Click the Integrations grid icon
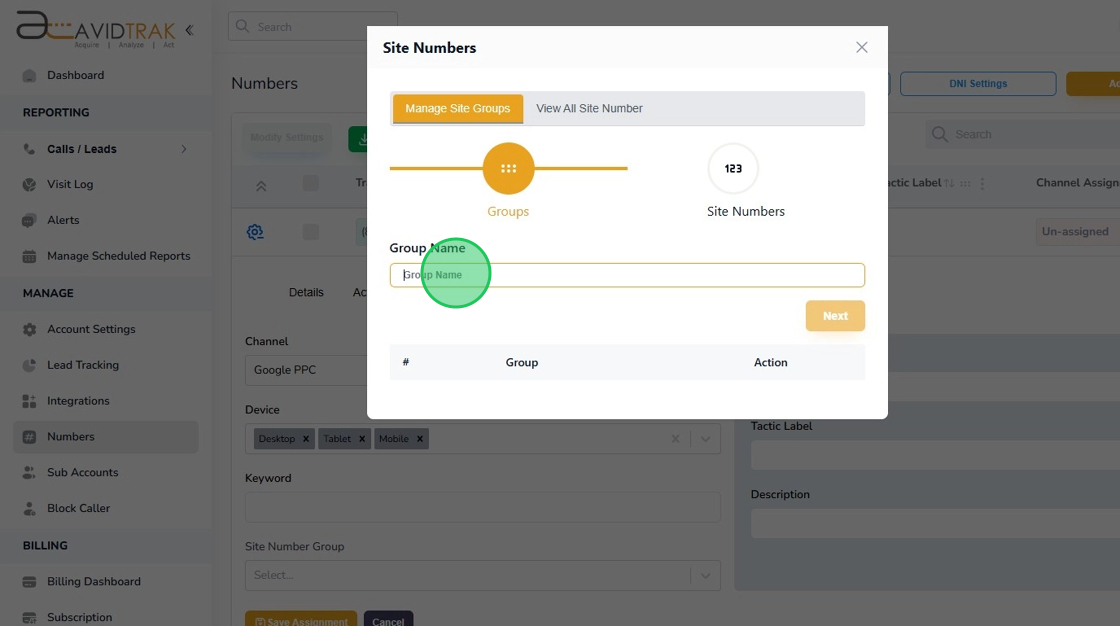Screen dimensions: 1120x626 click(29, 401)
